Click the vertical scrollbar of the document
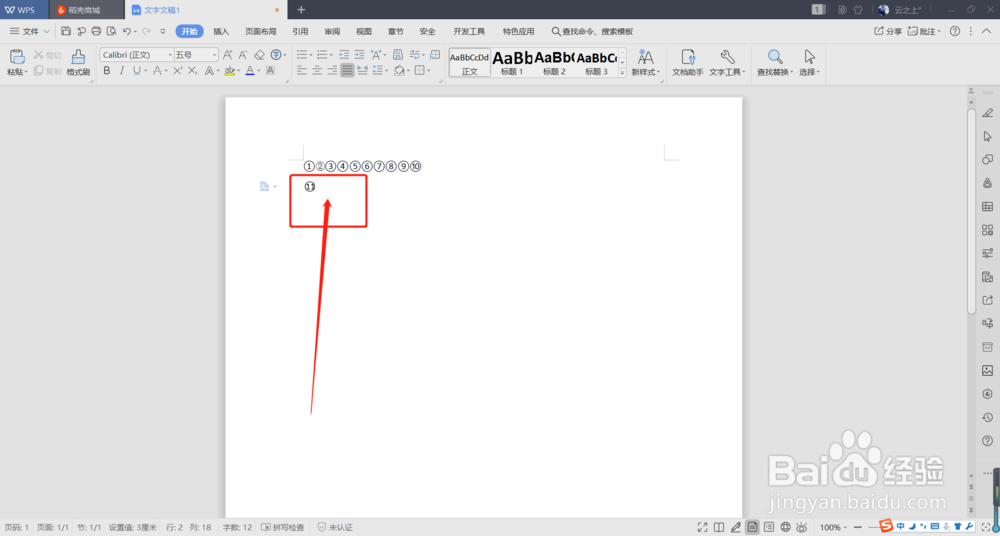The width and height of the screenshot is (1000, 536). (971, 211)
